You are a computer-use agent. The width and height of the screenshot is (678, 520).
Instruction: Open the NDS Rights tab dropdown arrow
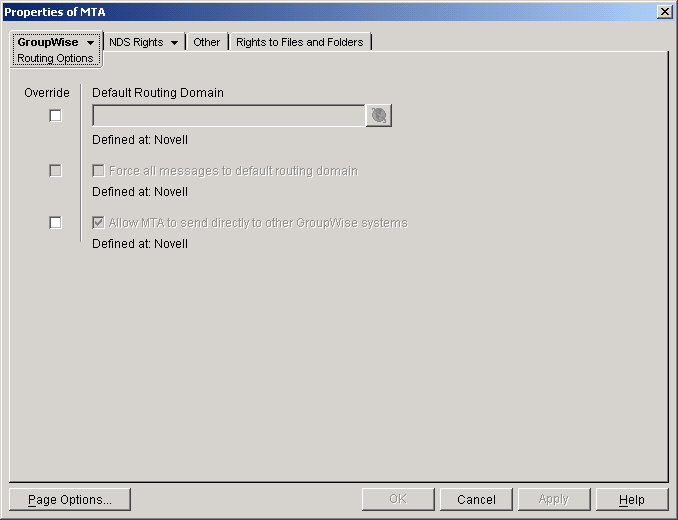[x=174, y=42]
